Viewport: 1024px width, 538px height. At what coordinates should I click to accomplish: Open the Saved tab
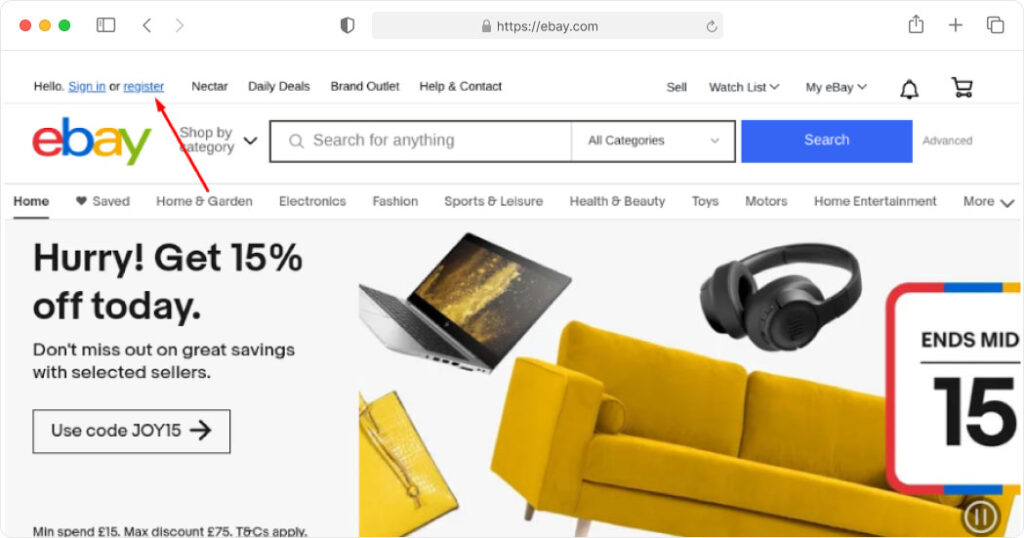click(103, 201)
